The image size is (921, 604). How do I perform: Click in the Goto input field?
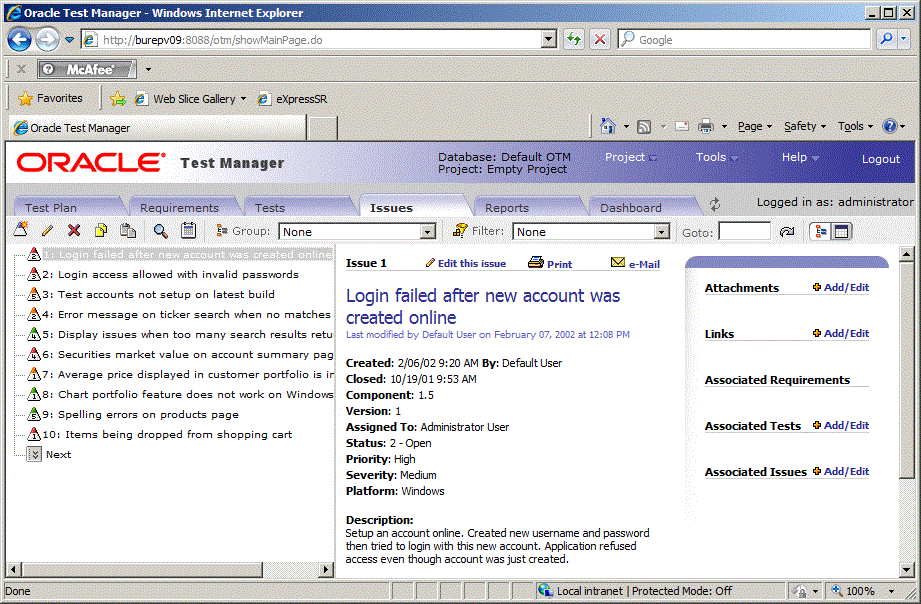tap(744, 231)
